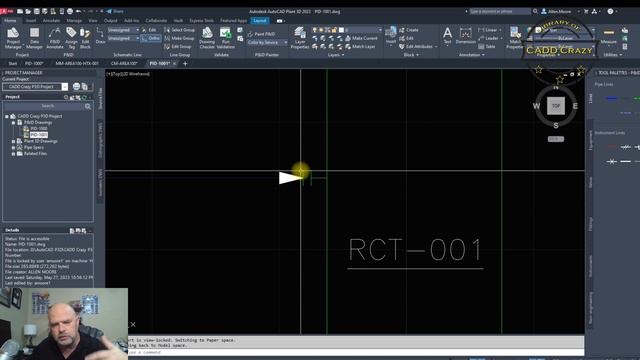This screenshot has height=360, width=640.
Task: Click the plot/print icon in quick access toolbar
Action: tap(70, 11)
